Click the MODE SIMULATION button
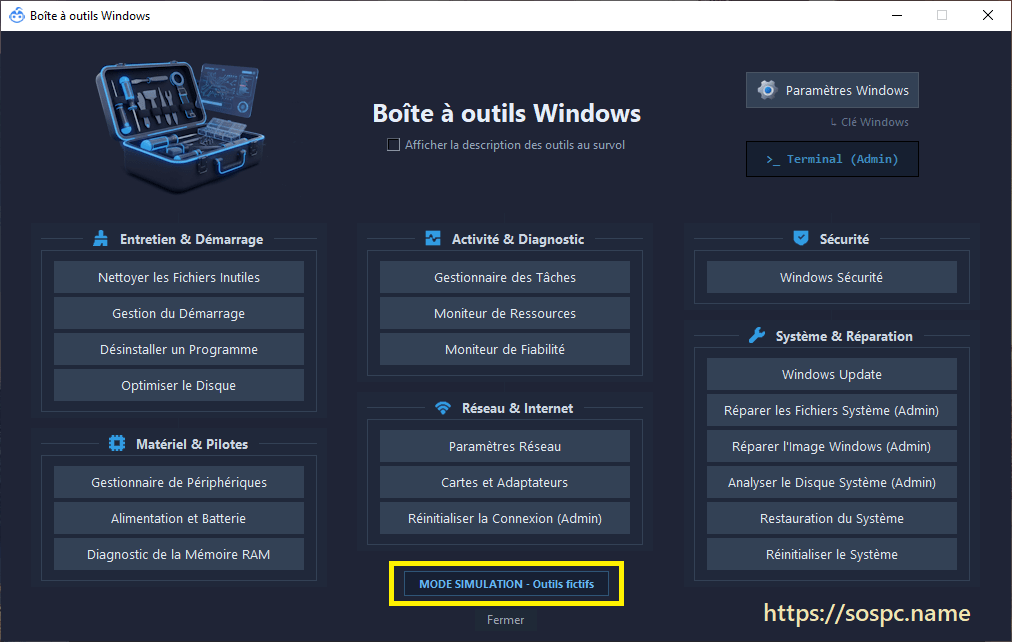1012x642 pixels. [506, 584]
